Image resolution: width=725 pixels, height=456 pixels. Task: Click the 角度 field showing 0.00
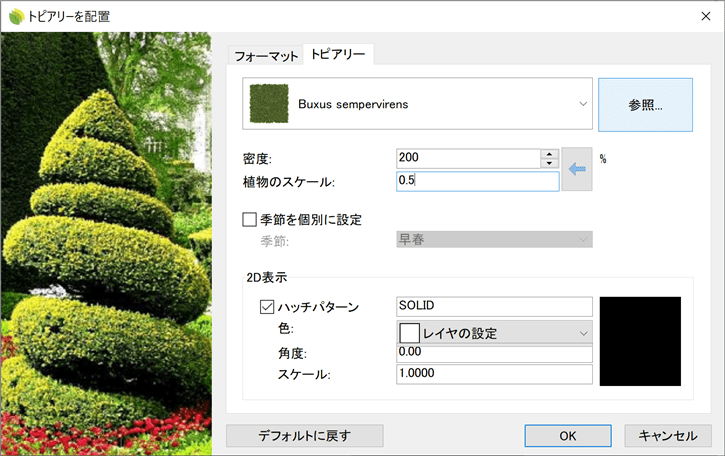[x=494, y=353]
